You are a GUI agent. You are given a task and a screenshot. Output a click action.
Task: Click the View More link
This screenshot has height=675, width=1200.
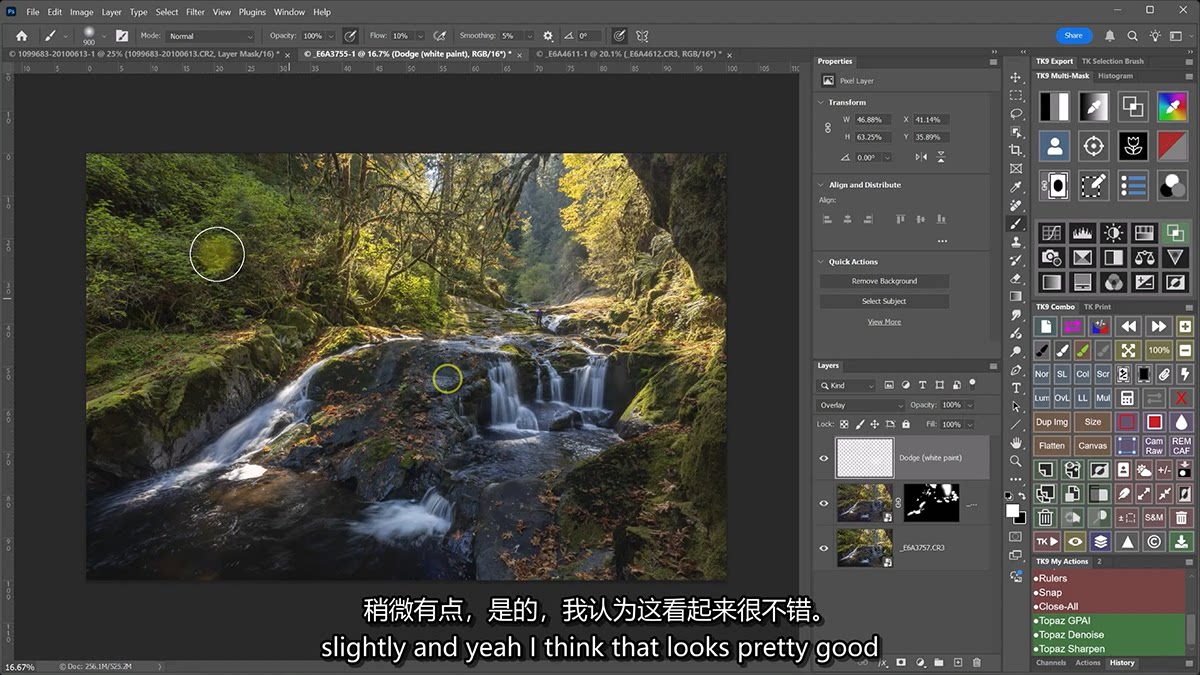884,322
